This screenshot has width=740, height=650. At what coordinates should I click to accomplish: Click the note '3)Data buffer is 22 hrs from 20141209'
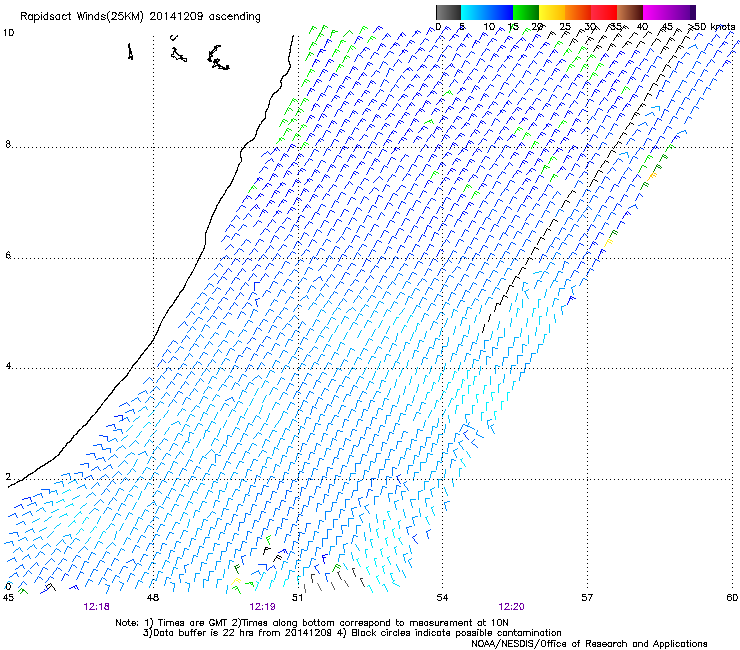click(237, 633)
